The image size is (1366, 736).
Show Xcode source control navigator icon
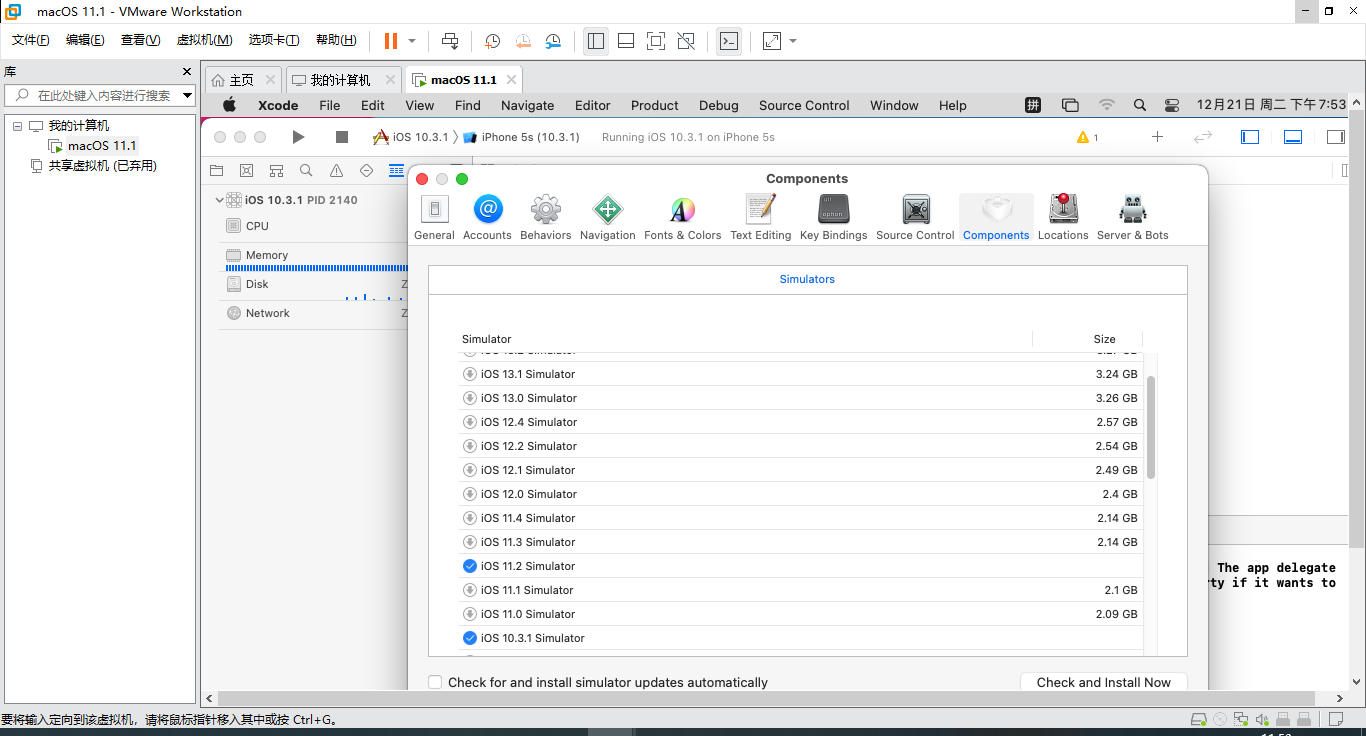coord(247,171)
